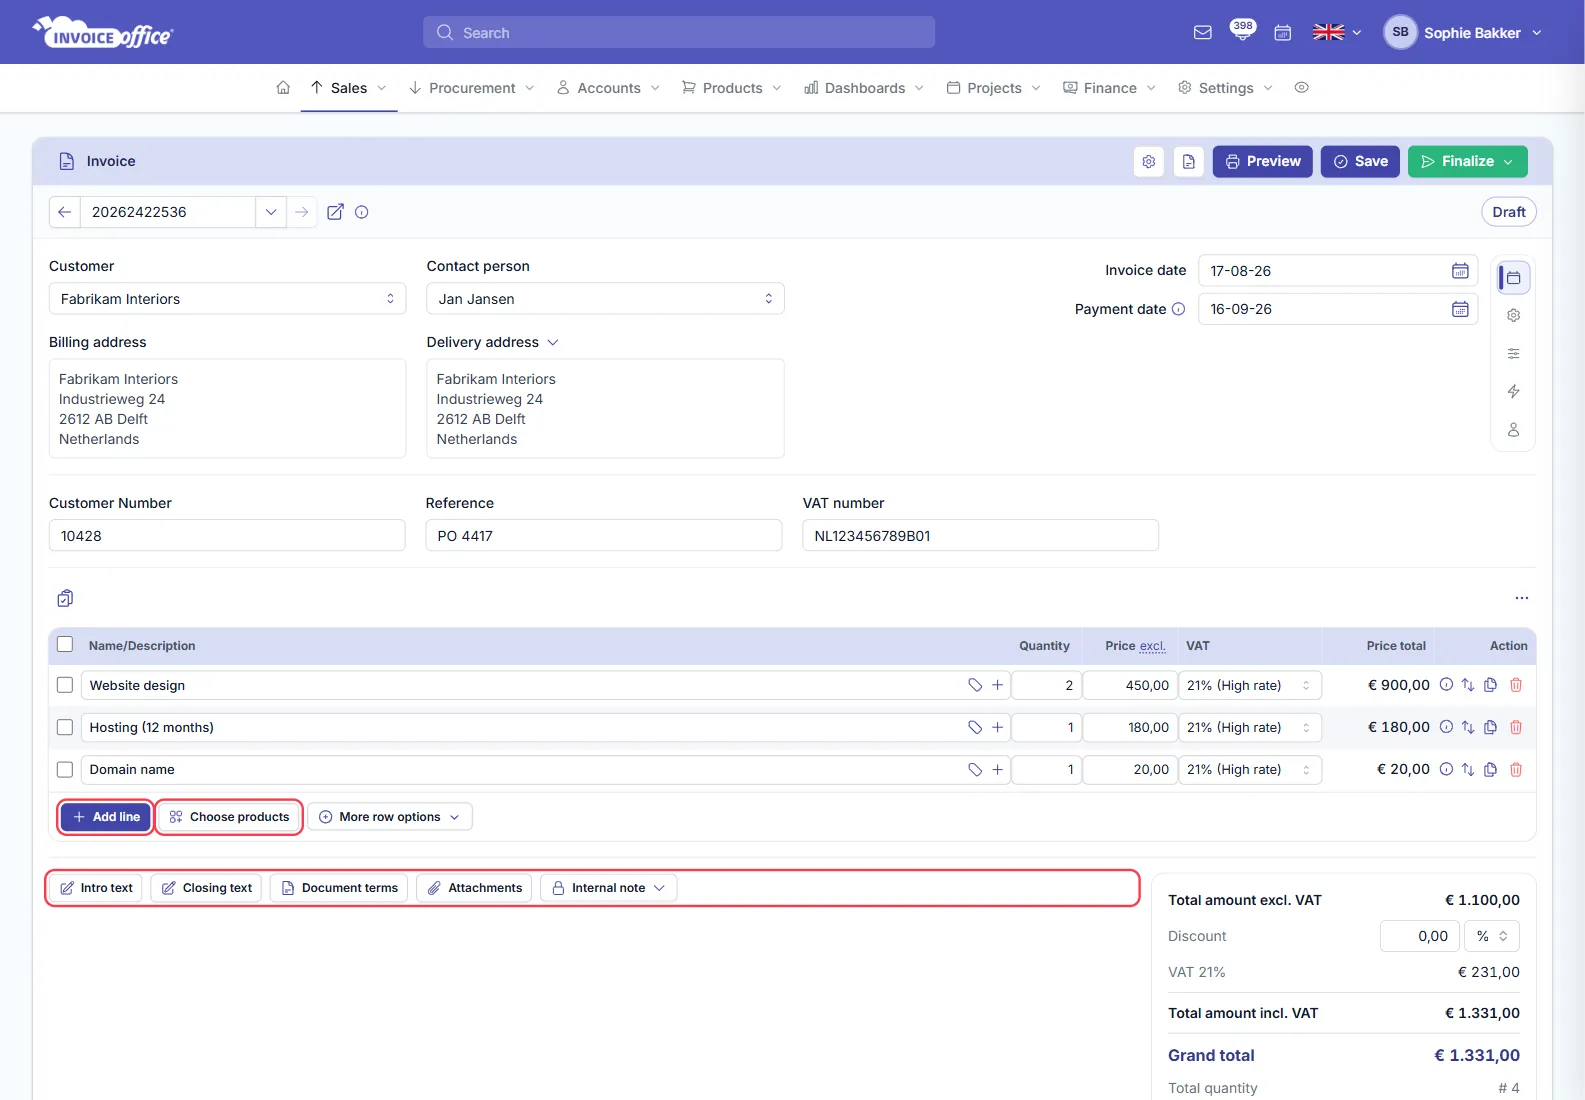Open invoice in new window icon
This screenshot has width=1585, height=1100.
tap(335, 212)
